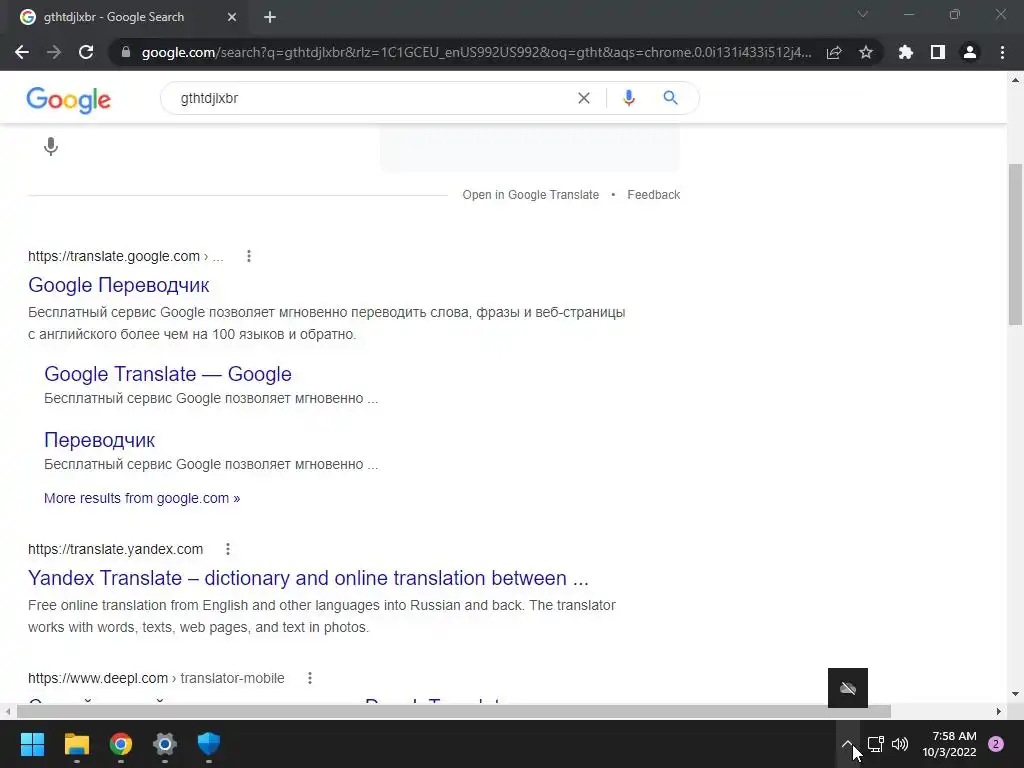Open the tab search chevron in the title bar
Screen dimensions: 1024x768
(863, 14)
